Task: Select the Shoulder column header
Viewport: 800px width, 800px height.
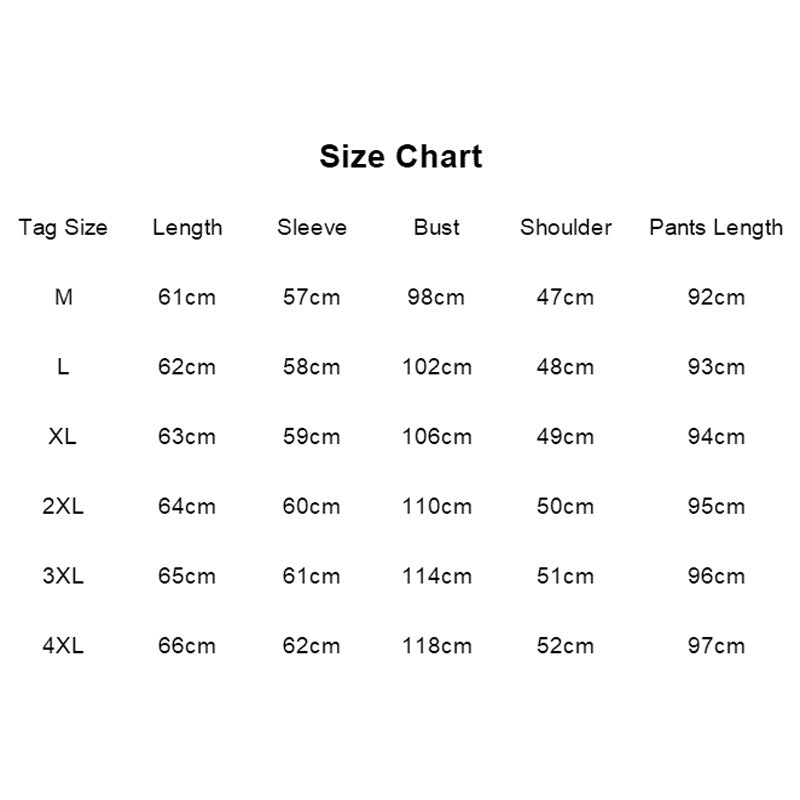Action: tap(566, 227)
